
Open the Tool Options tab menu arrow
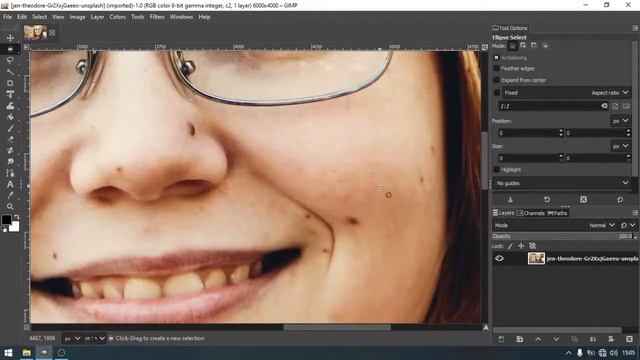635,28
